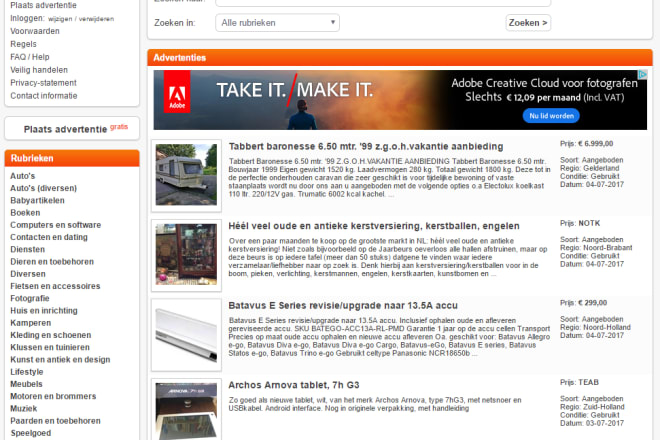Open Batavus E Series revisie/upgrade title
The width and height of the screenshot is (660, 440).
[343, 306]
